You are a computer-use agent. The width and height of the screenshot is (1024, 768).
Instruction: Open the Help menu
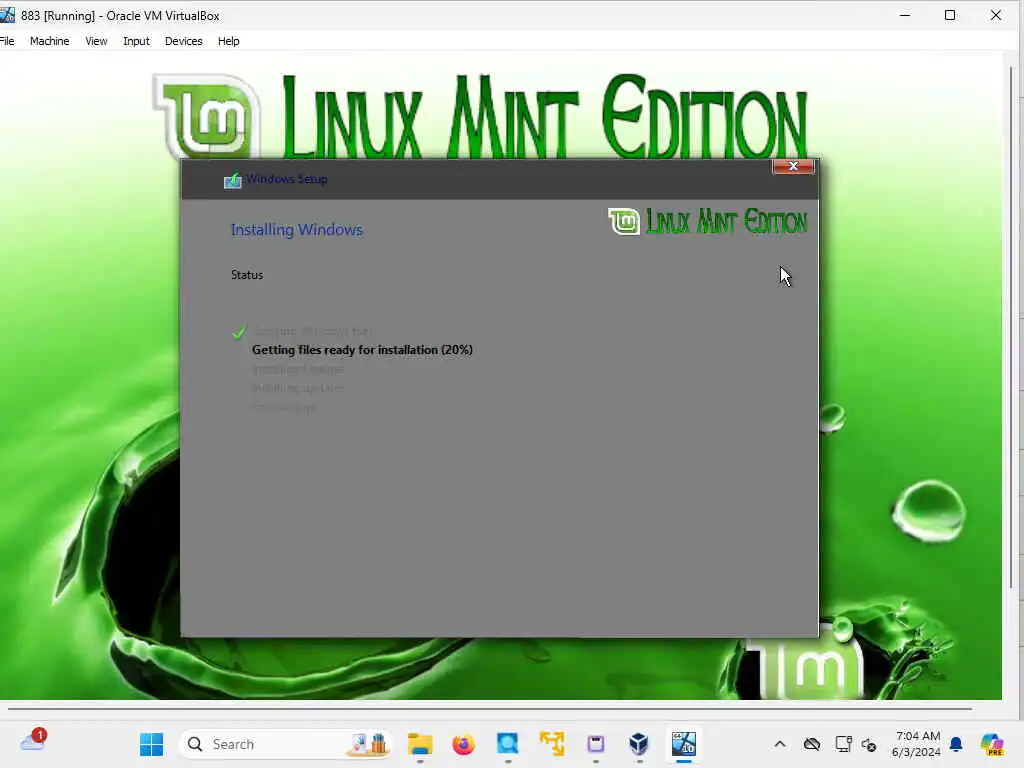229,41
